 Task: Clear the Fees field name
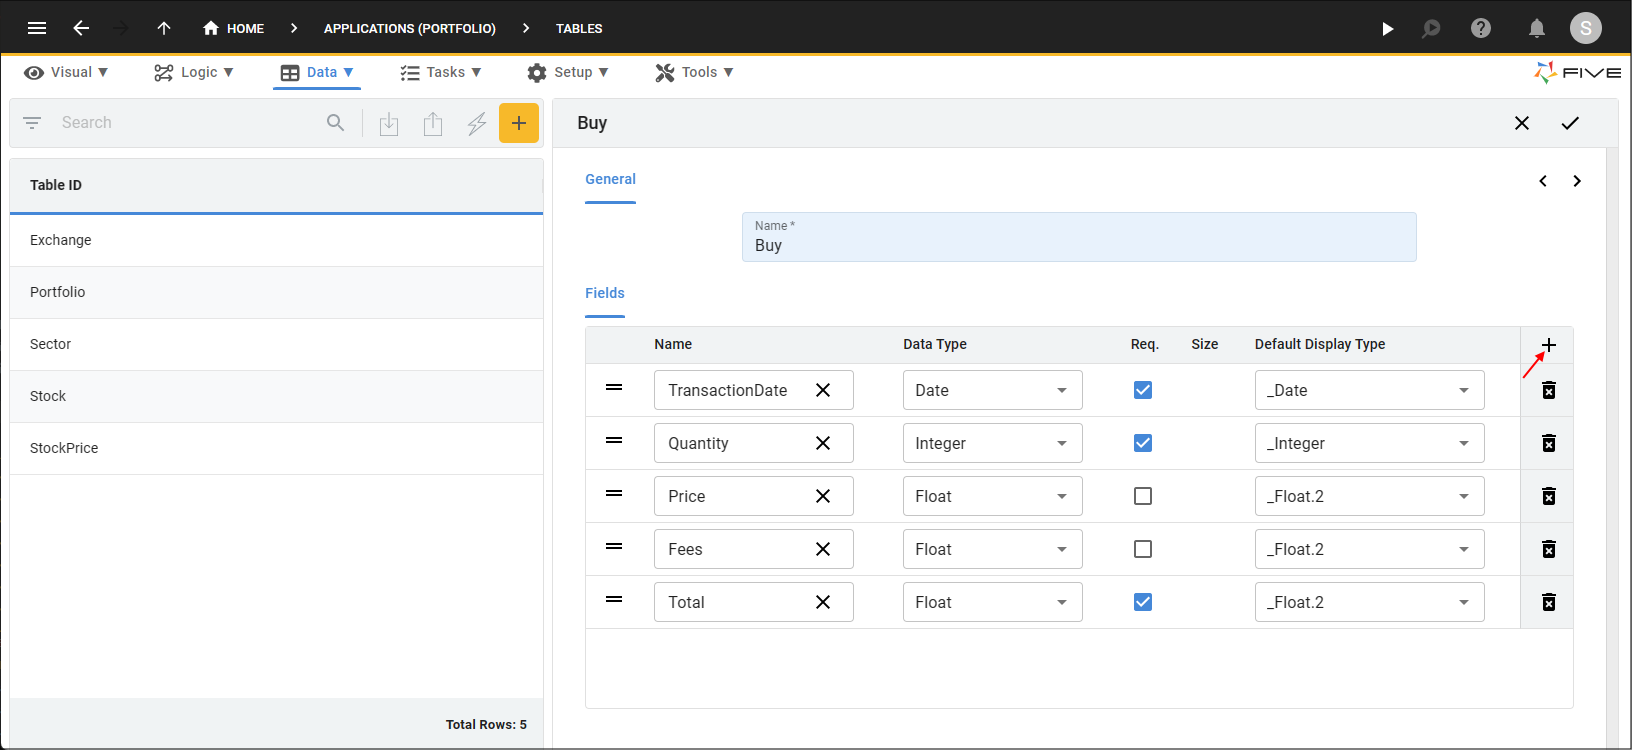click(x=823, y=549)
